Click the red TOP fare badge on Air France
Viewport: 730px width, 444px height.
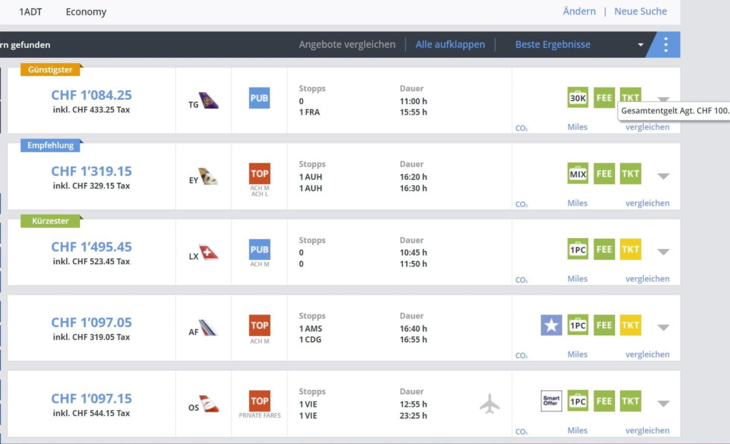pos(259,325)
